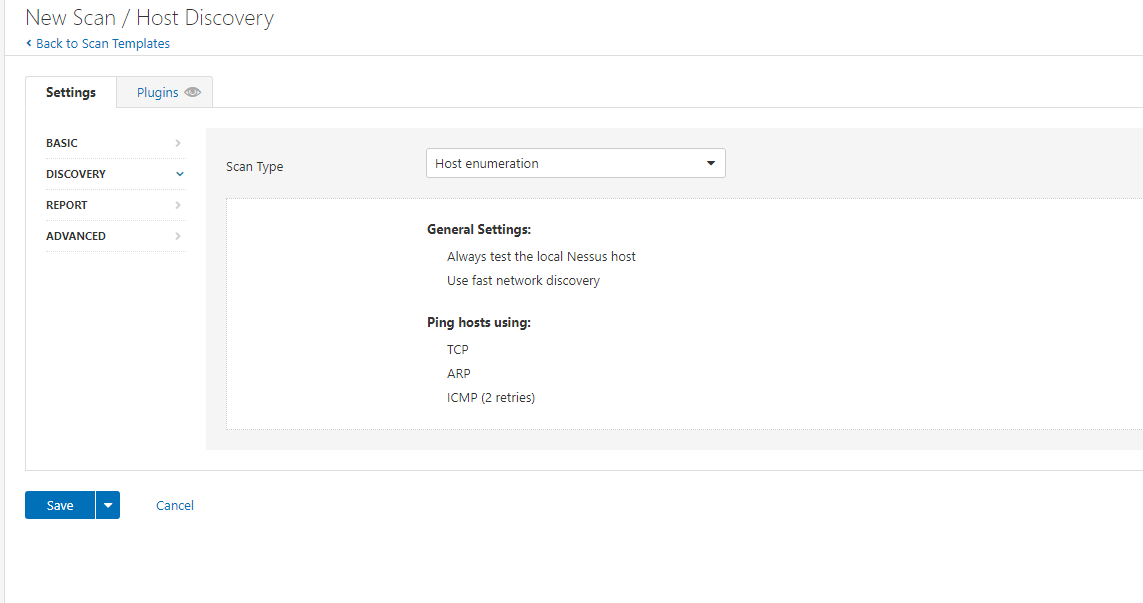Click the 'ICMP (2 retries)' entry
Image resolution: width=1143 pixels, height=603 pixels.
click(x=491, y=397)
